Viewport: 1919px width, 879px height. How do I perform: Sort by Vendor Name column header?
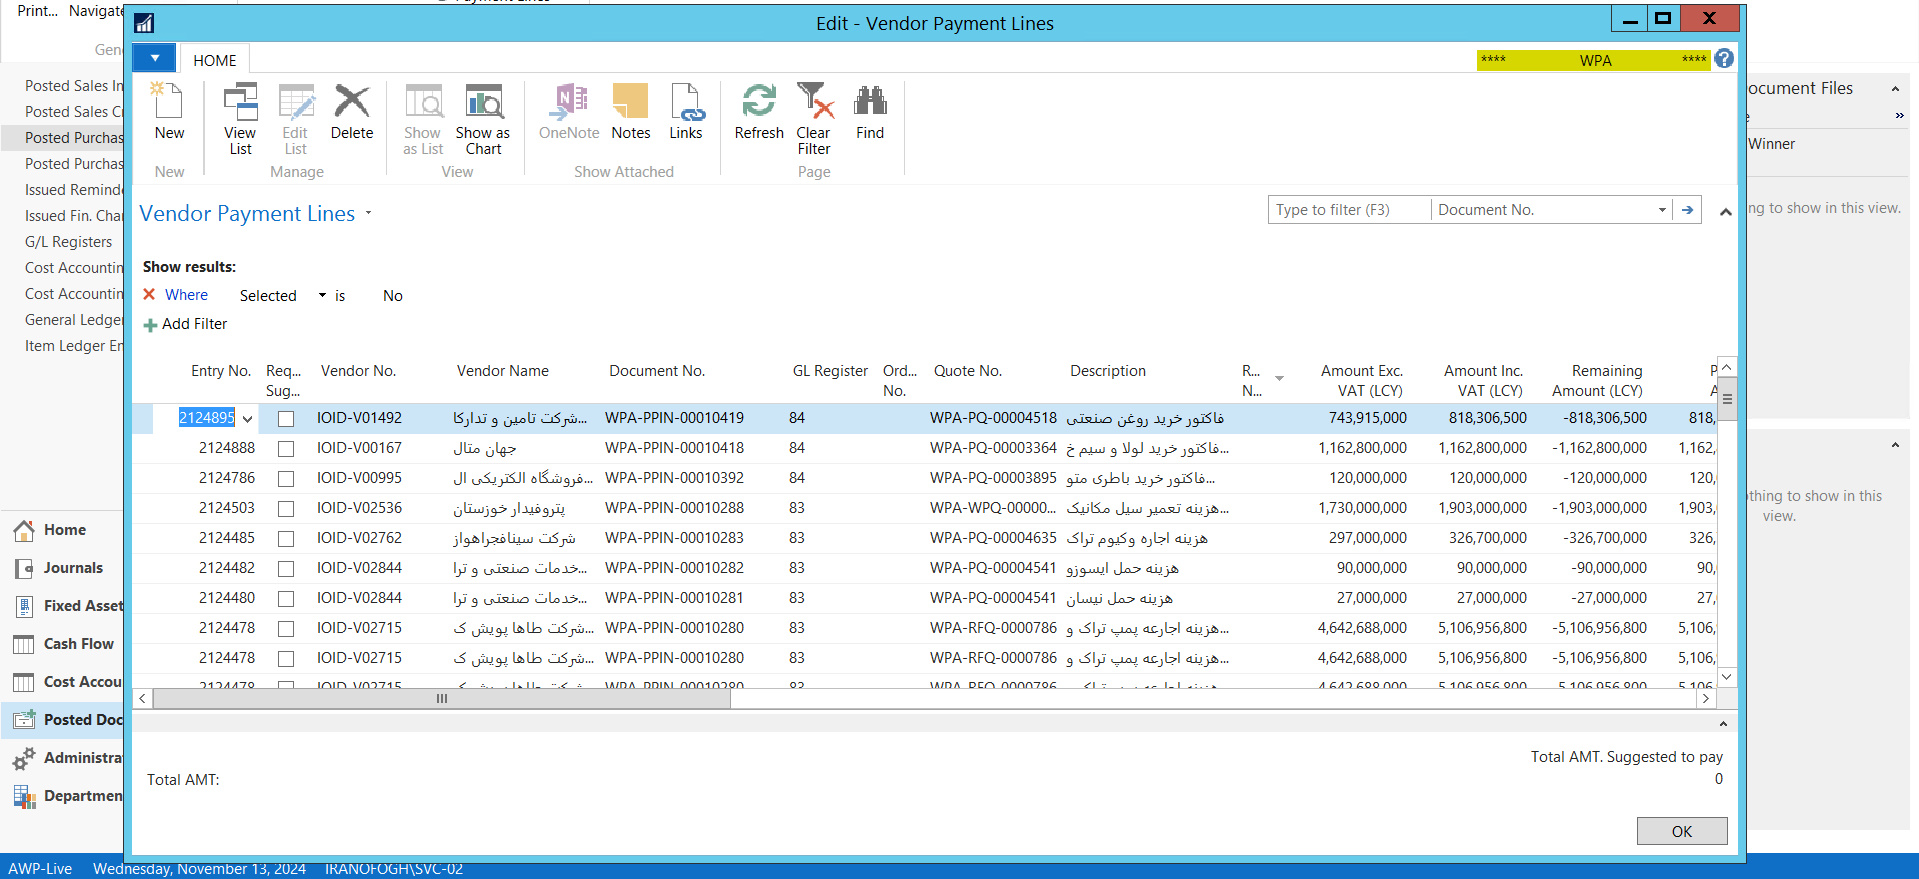pyautogui.click(x=503, y=371)
